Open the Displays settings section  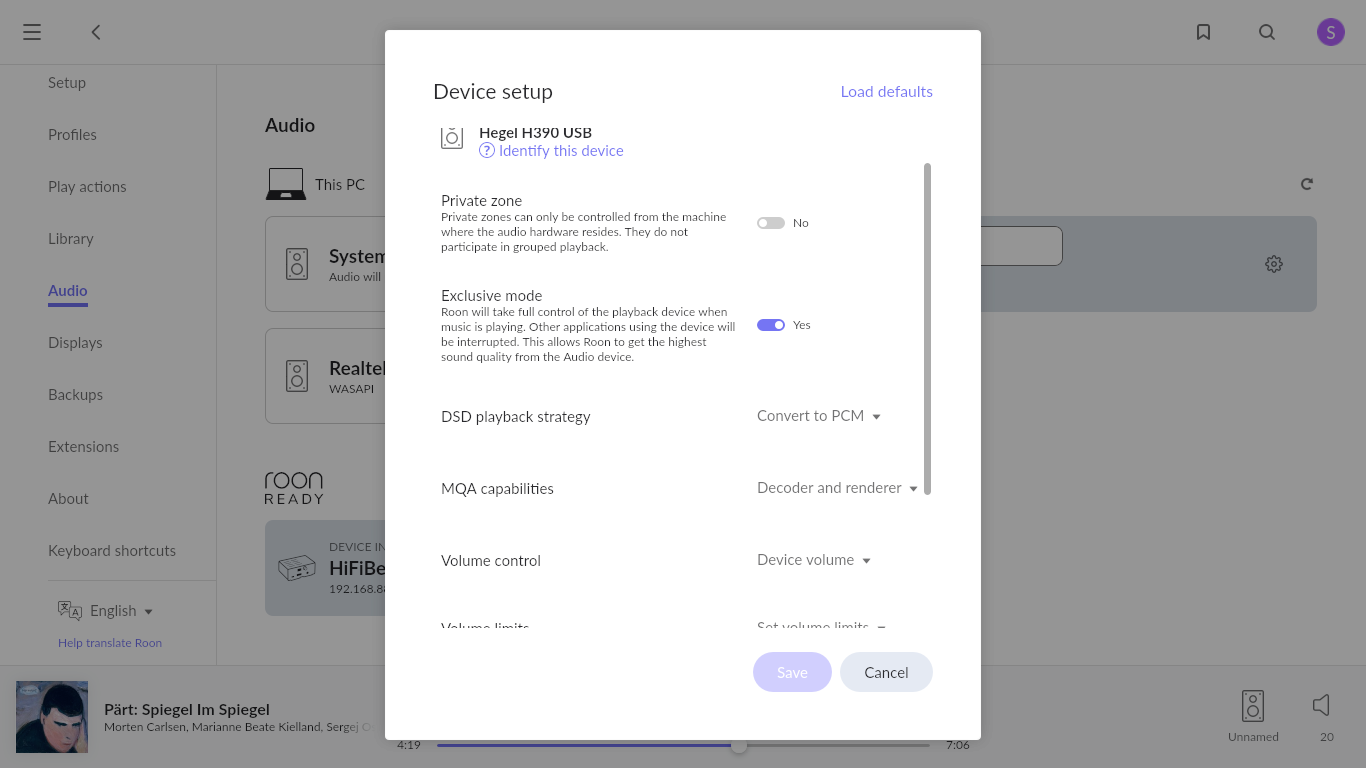coord(75,343)
